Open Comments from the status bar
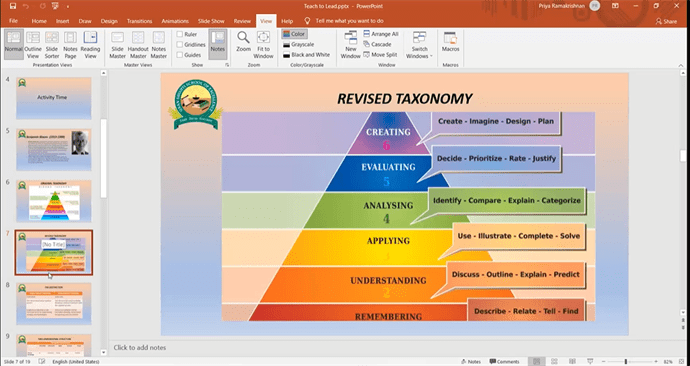Viewport: 690px width, 366px height. pos(504,362)
